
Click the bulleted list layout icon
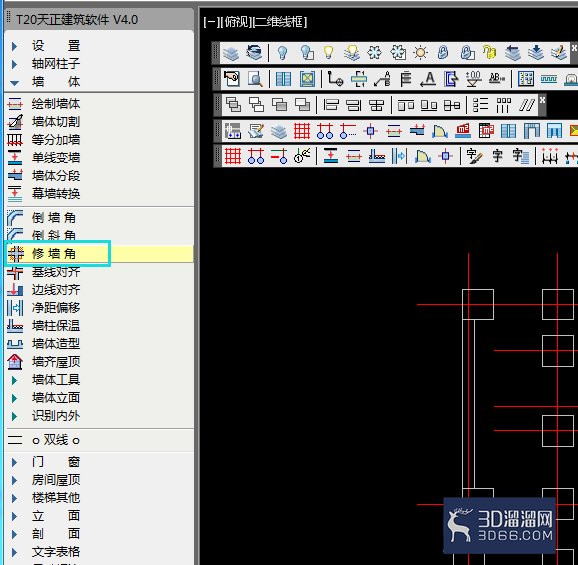480,105
